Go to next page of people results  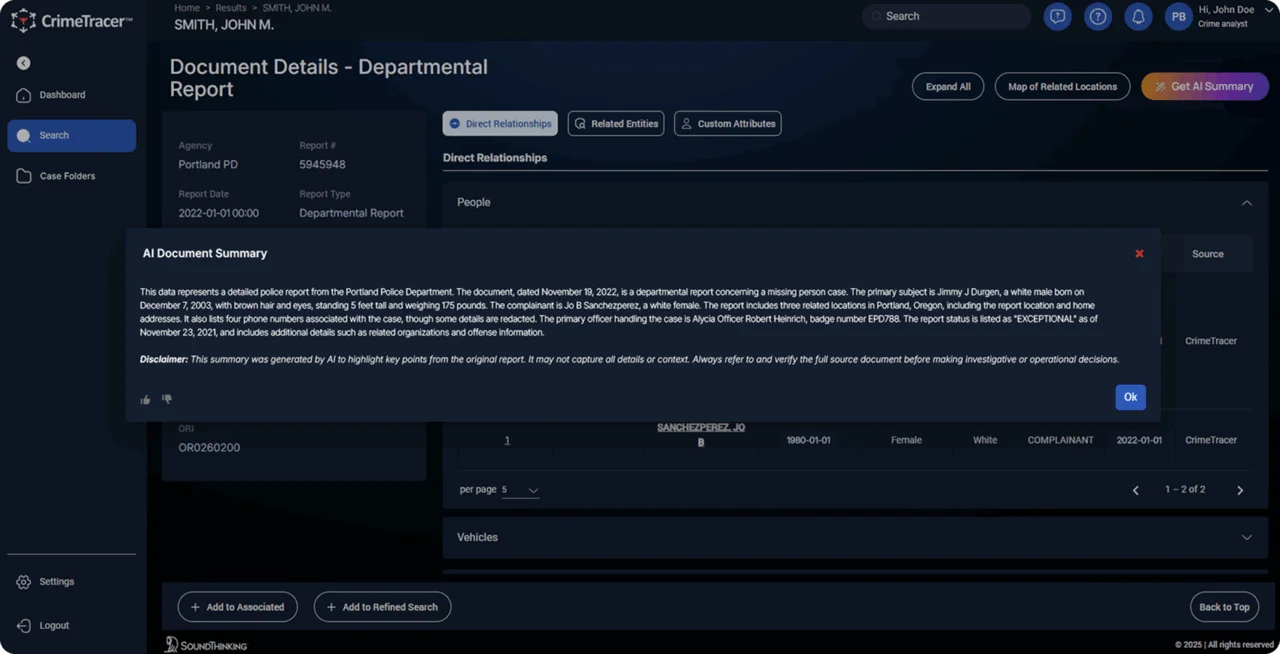[1240, 490]
